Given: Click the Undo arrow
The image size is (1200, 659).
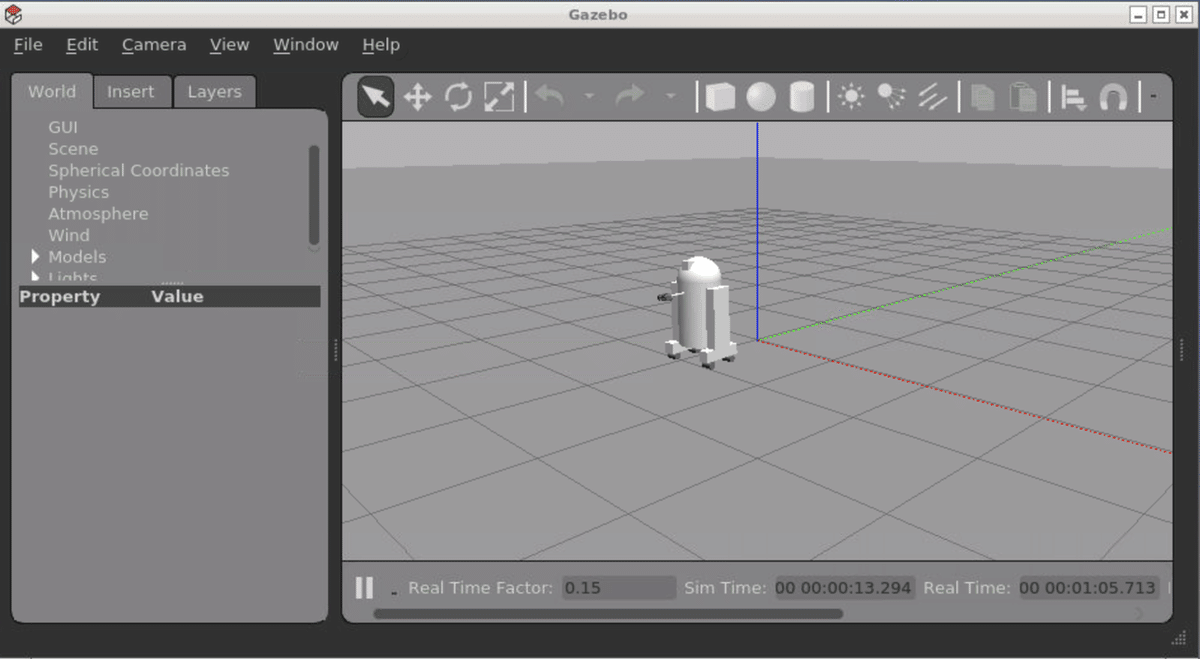Looking at the screenshot, I should [550, 96].
